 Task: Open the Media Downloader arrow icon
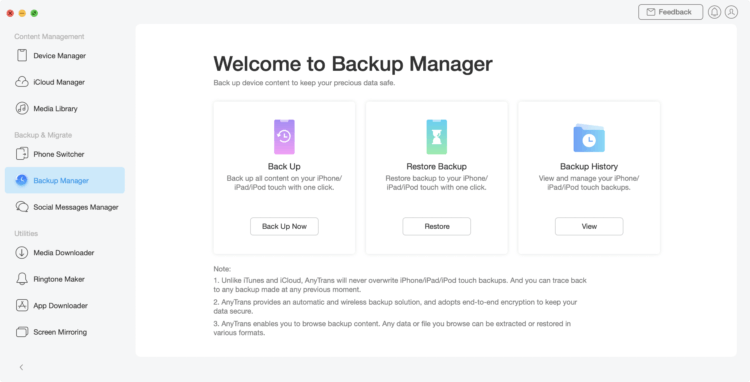click(x=22, y=252)
